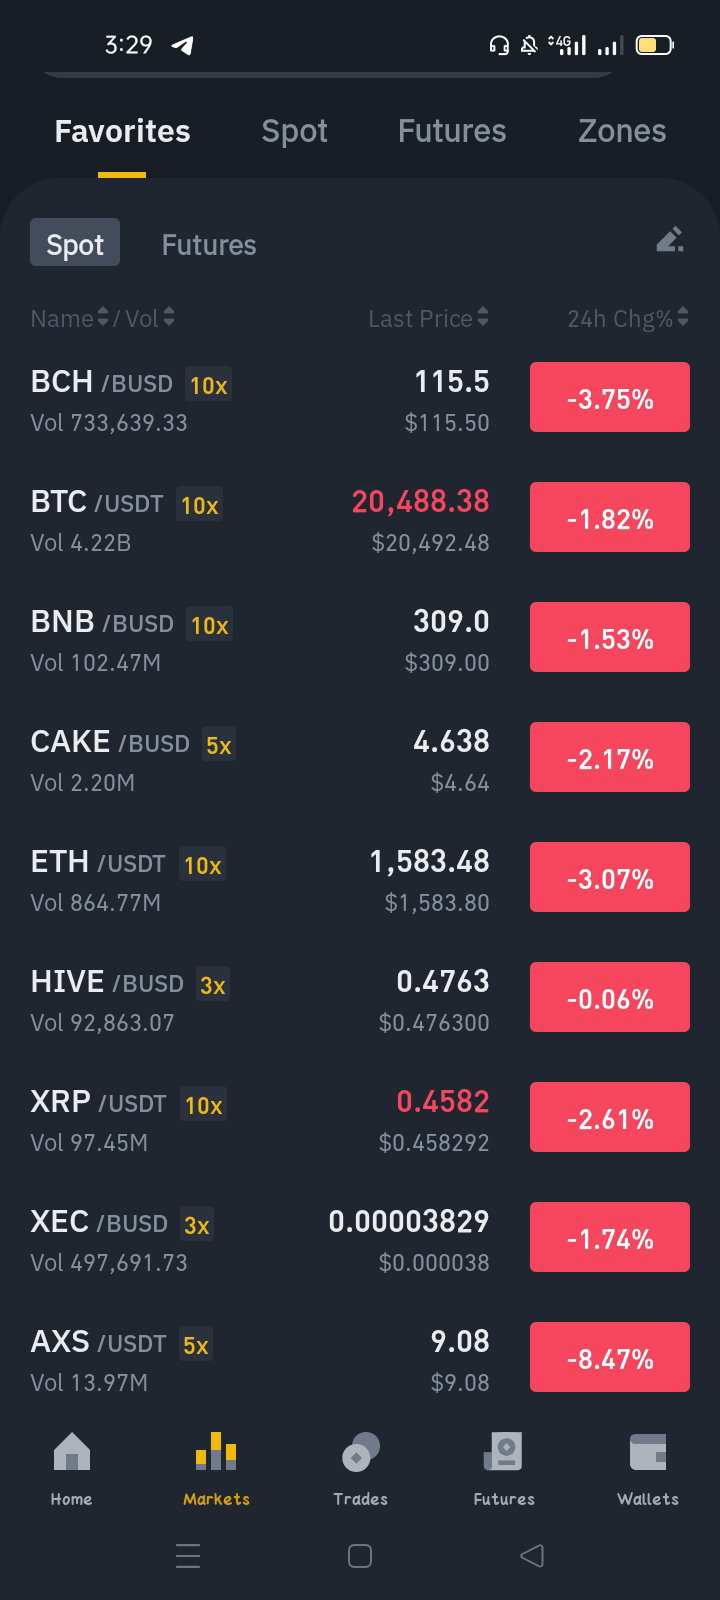Image resolution: width=720 pixels, height=1600 pixels.
Task: Tap the Android back triangle icon
Action: (532, 1555)
